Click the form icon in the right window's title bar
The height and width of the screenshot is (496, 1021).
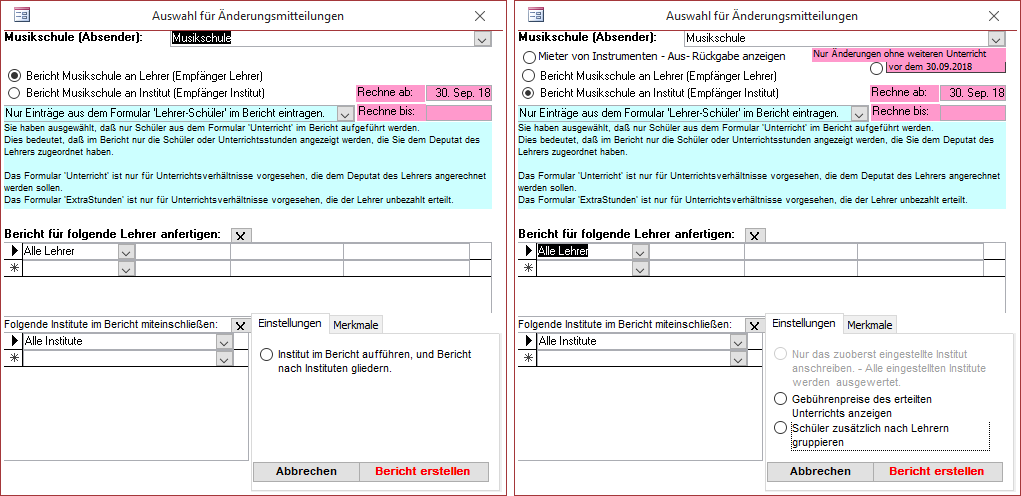coord(535,15)
